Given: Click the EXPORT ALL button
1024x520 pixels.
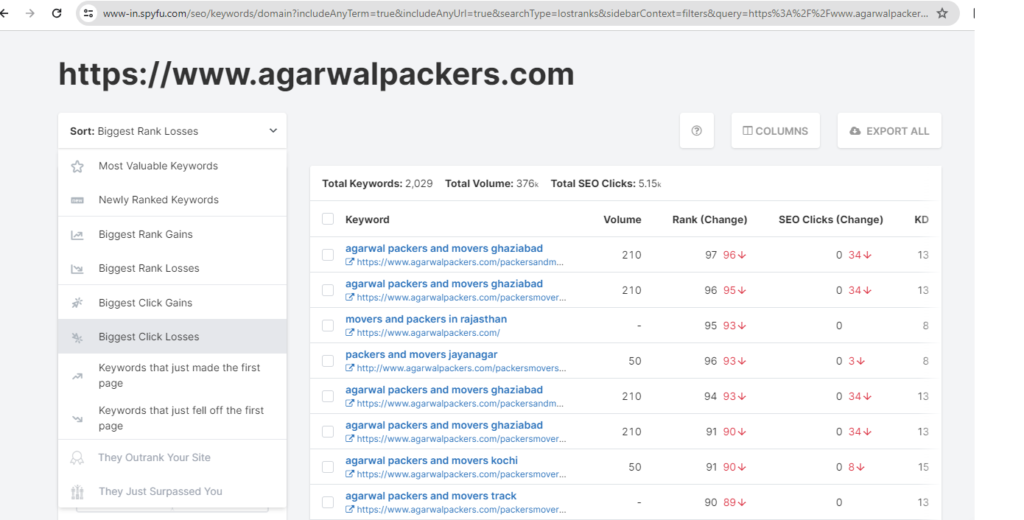Looking at the screenshot, I should tap(888, 131).
